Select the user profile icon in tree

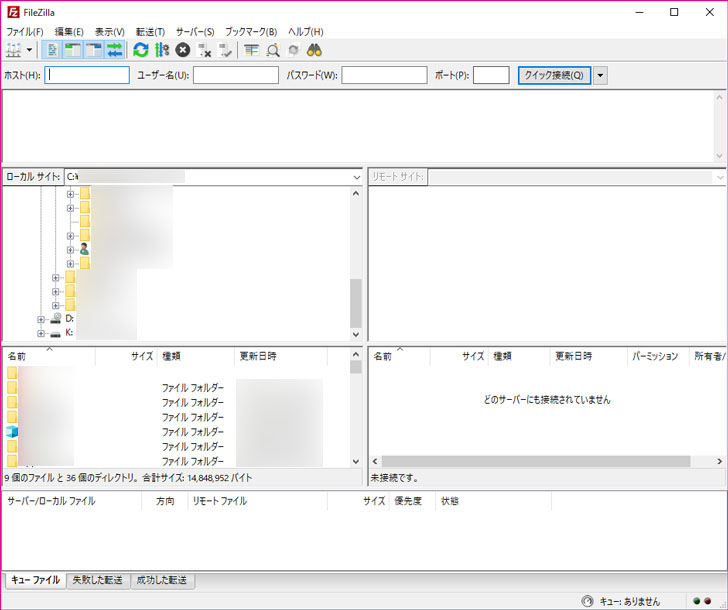(84, 249)
